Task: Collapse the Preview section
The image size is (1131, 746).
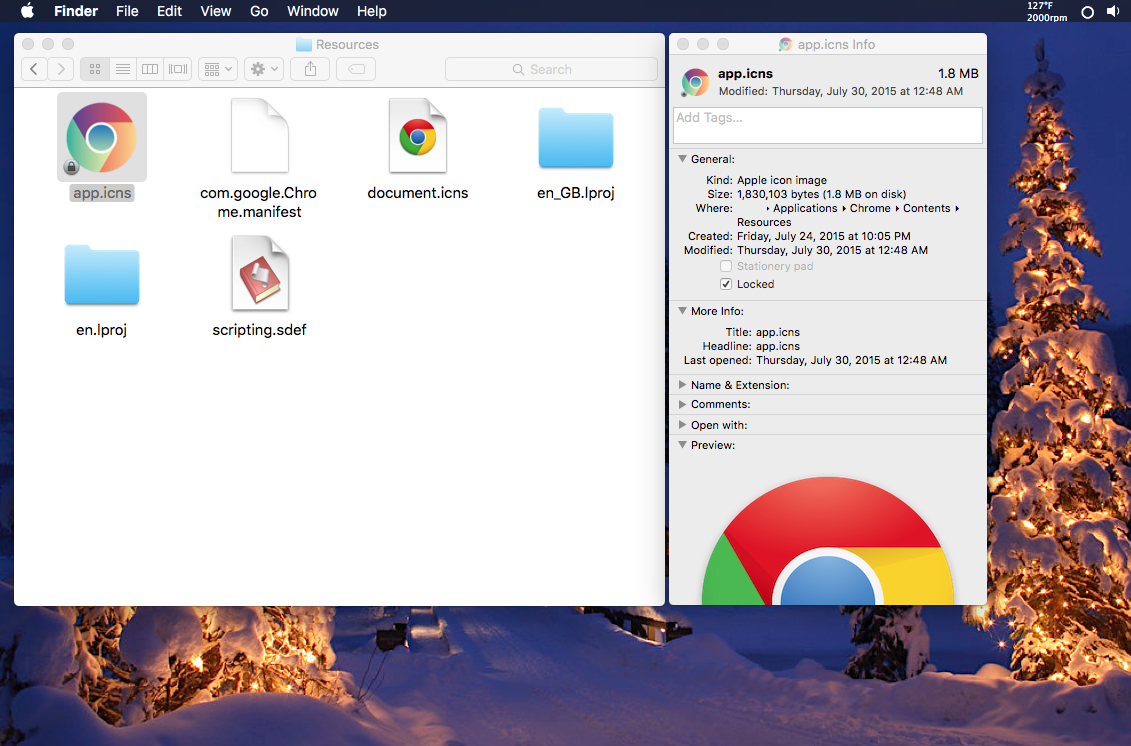Action: (682, 445)
